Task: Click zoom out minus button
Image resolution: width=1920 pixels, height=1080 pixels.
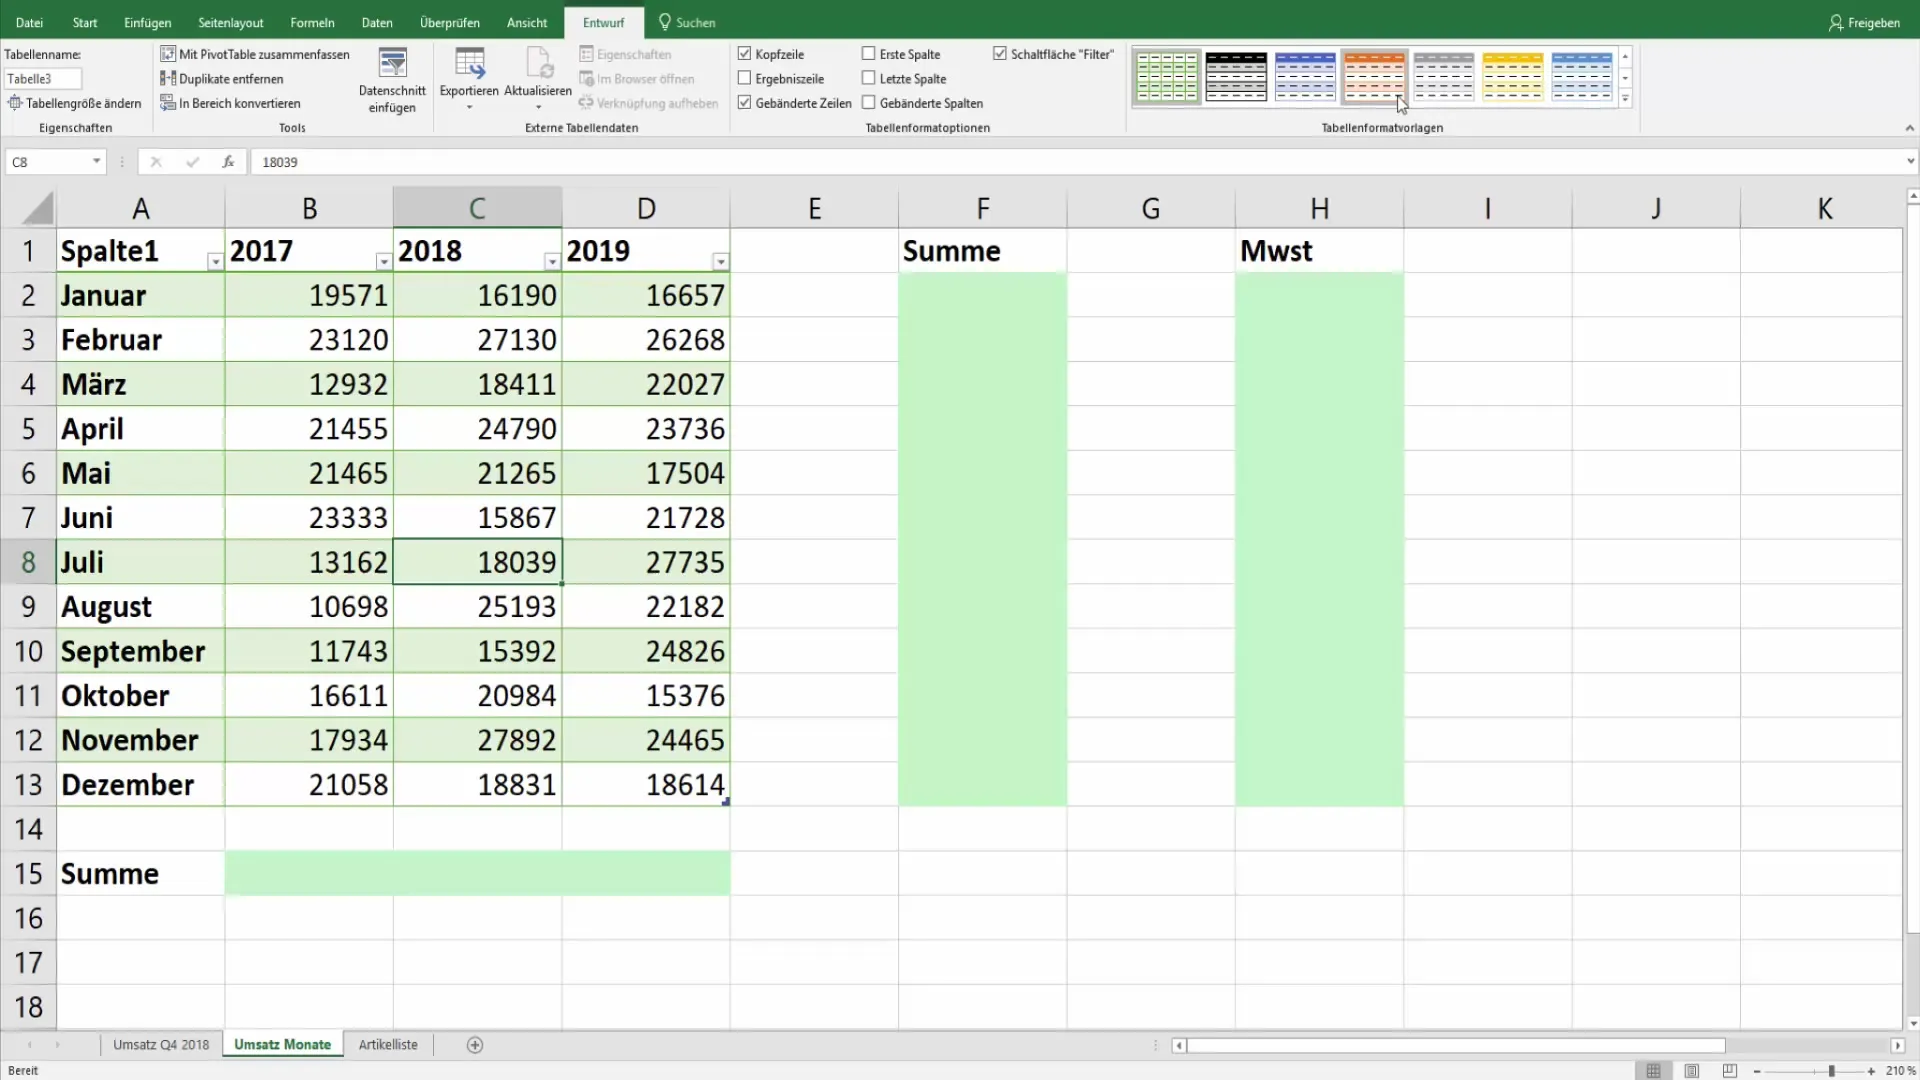Action: (1757, 1071)
